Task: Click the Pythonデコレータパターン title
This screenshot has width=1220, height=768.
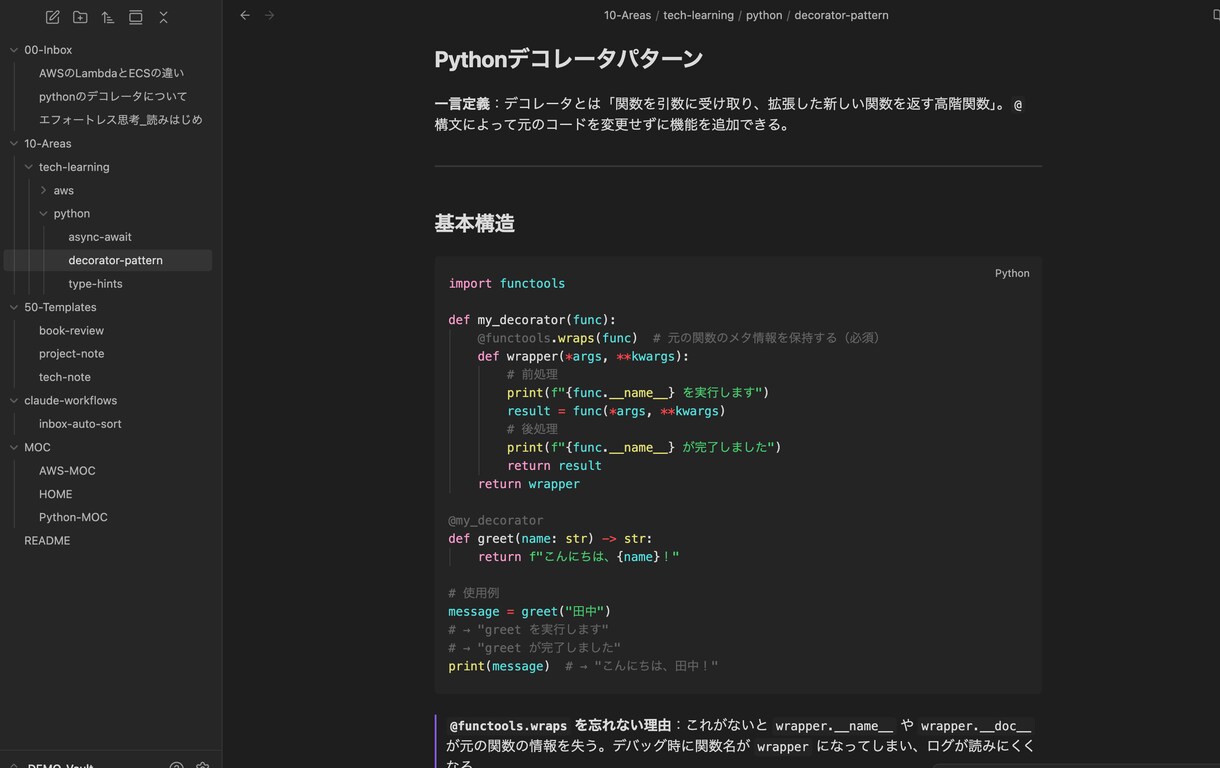Action: pos(568,59)
